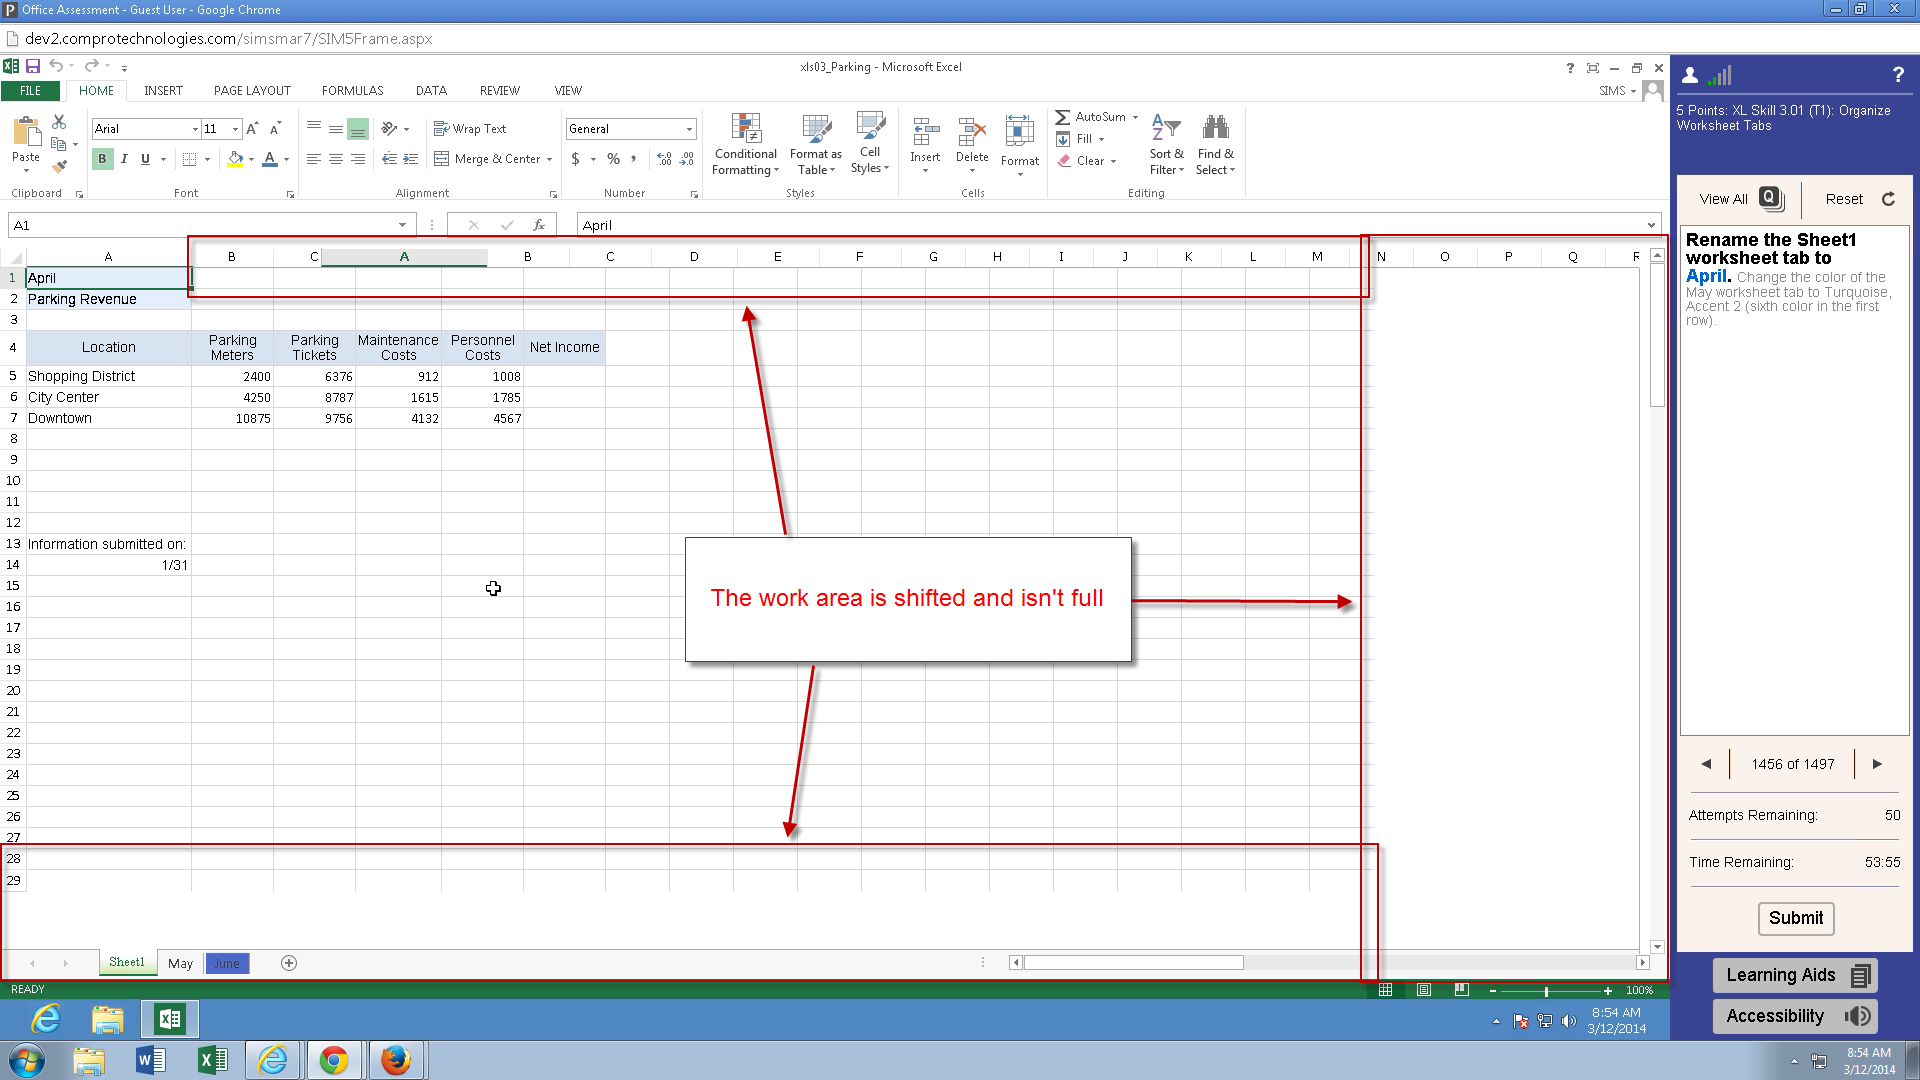1920x1080 pixels.
Task: Expand the font name dropdown
Action: (195, 129)
